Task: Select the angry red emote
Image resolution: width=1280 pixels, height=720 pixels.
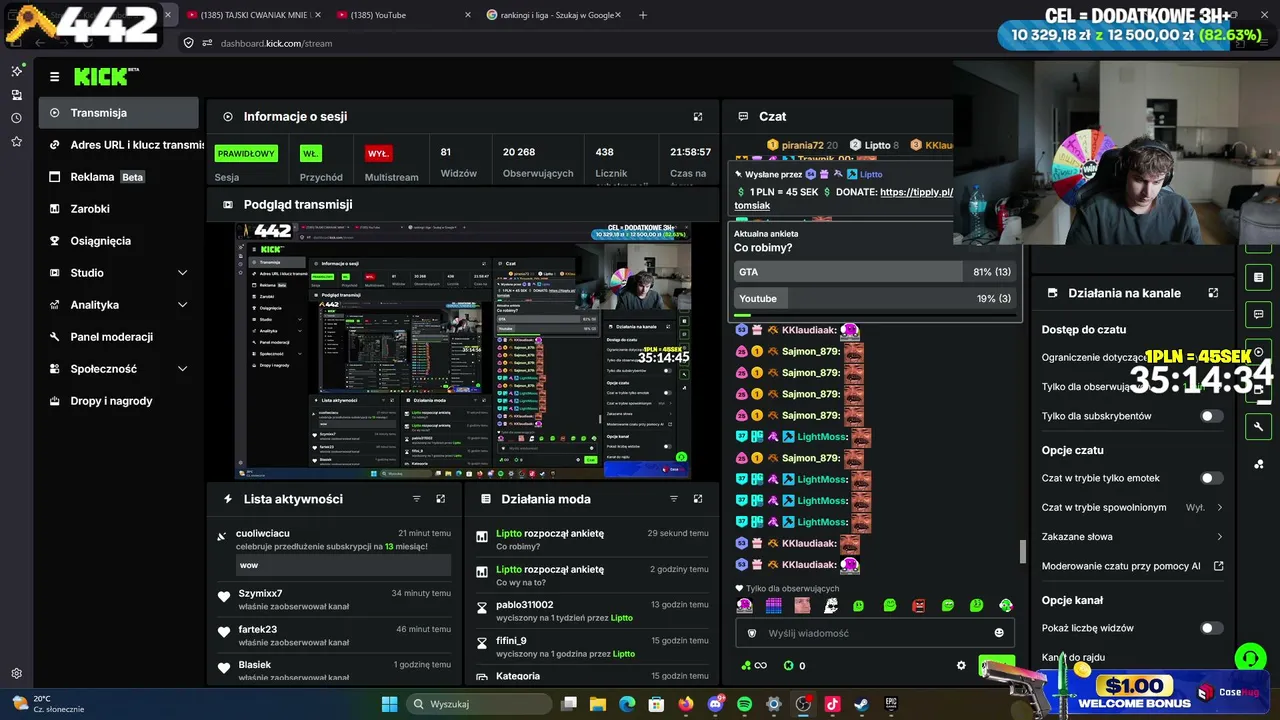Action: pyautogui.click(x=919, y=605)
